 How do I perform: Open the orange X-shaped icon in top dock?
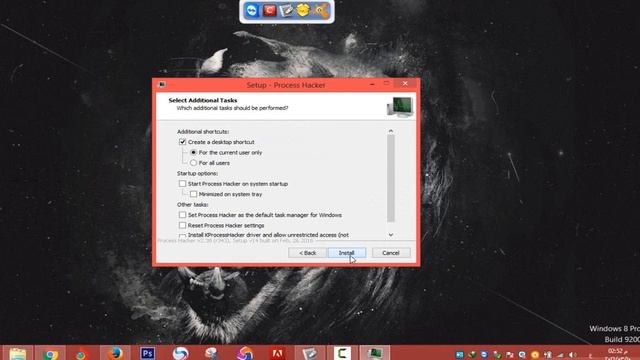[320, 11]
